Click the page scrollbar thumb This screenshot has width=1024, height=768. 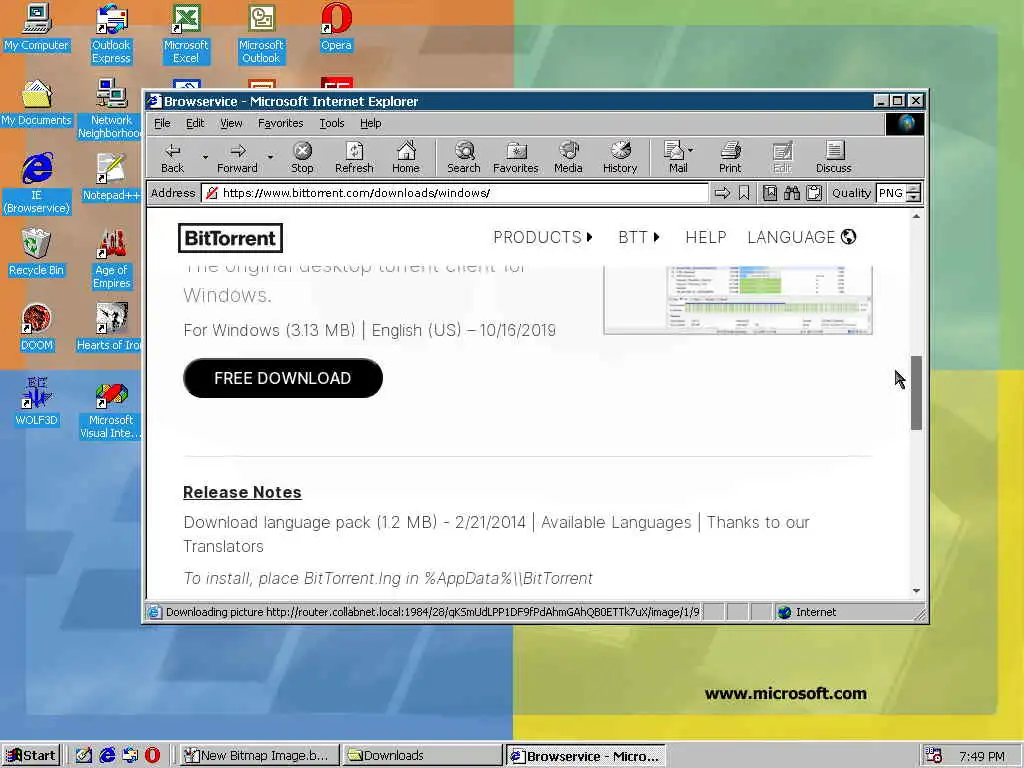point(916,392)
